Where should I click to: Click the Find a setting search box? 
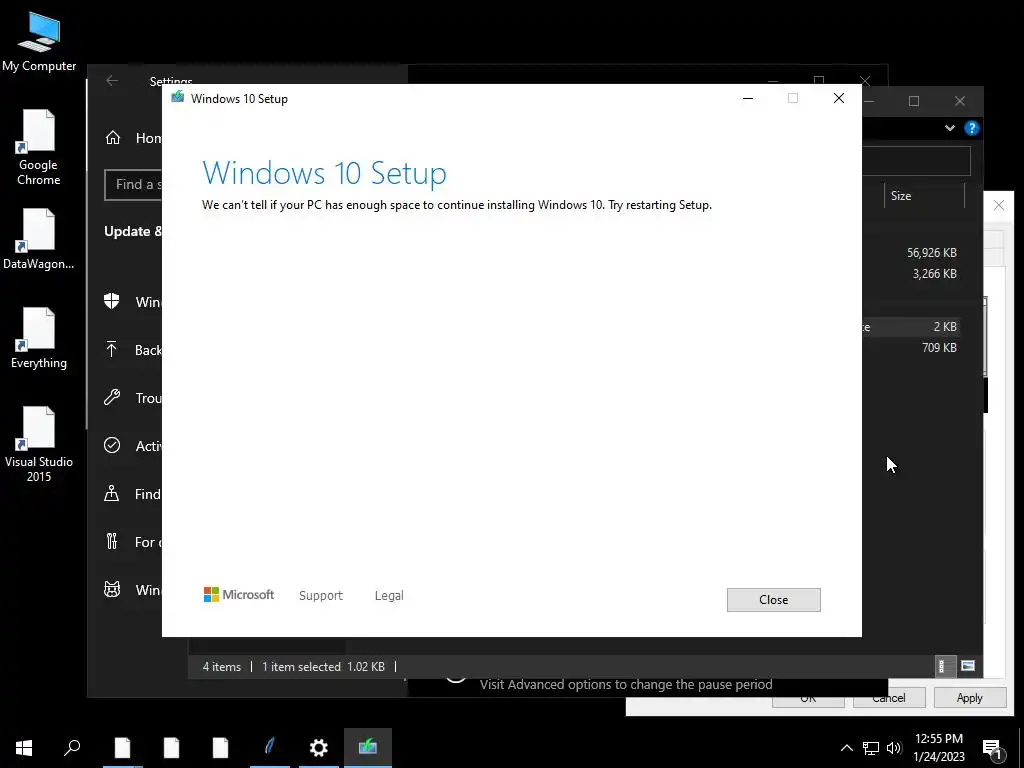coord(134,185)
